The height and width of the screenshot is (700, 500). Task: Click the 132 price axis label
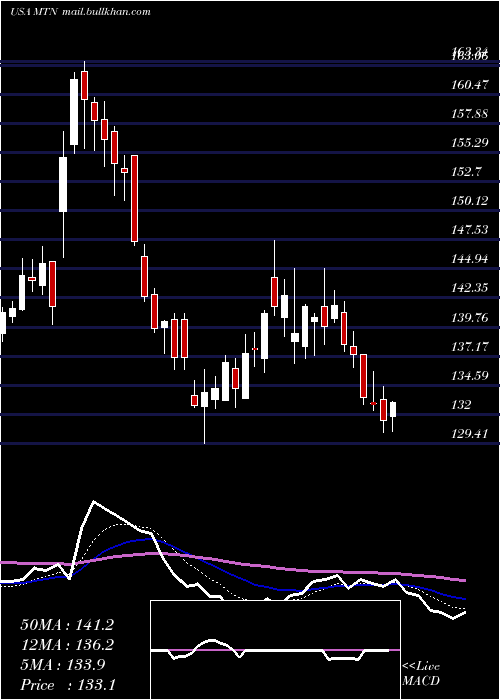[461, 404]
